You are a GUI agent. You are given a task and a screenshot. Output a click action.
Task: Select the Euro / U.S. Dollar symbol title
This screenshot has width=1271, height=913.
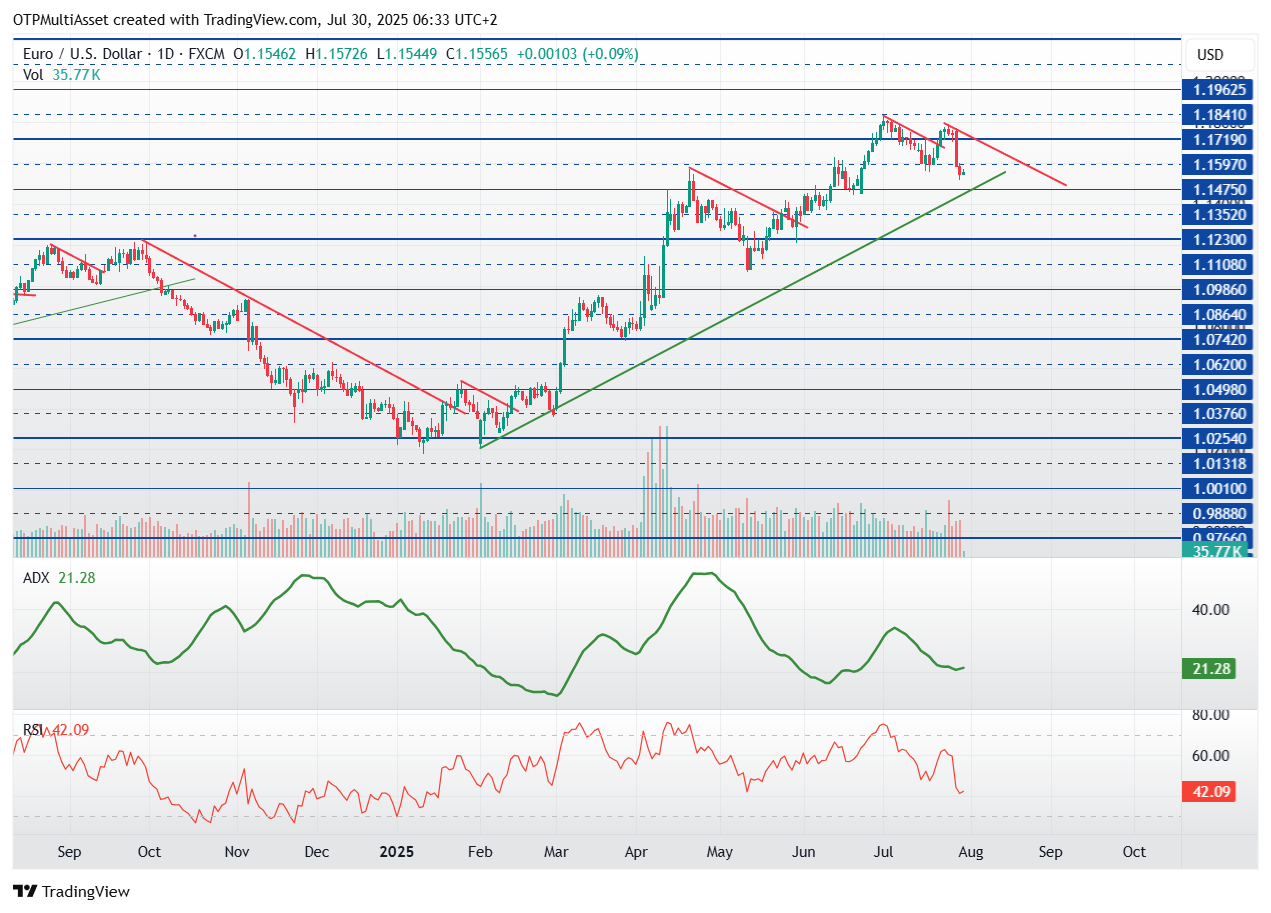click(x=83, y=53)
